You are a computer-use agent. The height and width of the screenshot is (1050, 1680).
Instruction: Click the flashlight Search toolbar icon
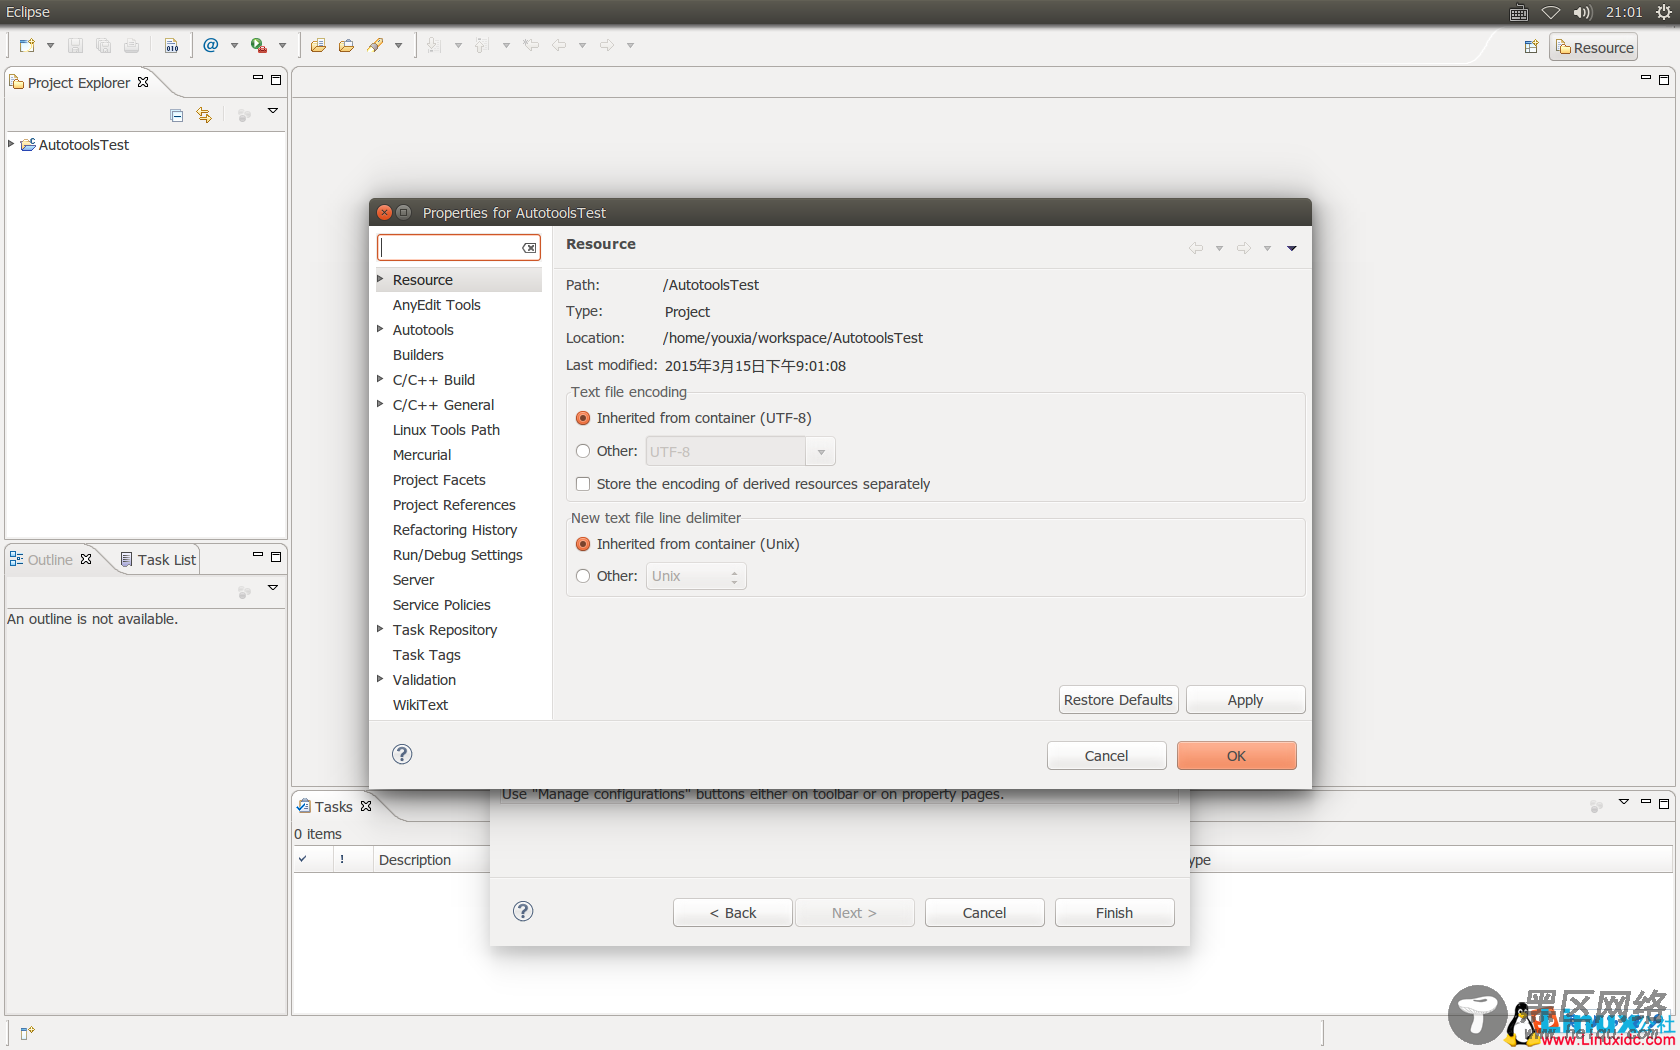click(x=375, y=46)
